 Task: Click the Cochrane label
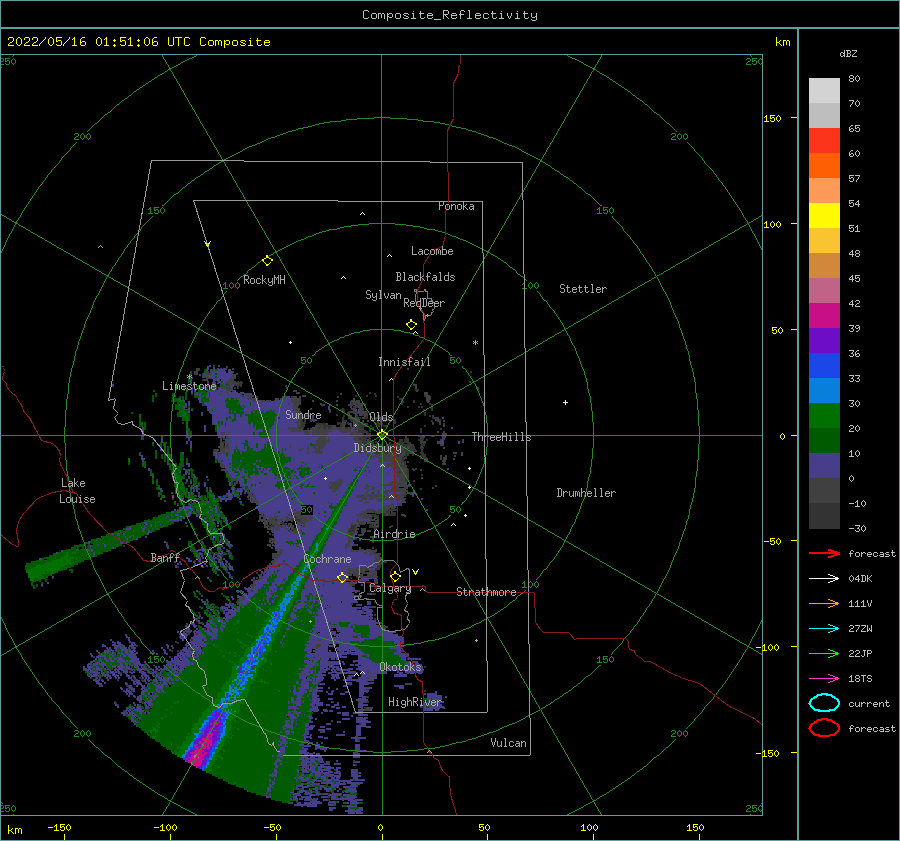click(x=327, y=559)
